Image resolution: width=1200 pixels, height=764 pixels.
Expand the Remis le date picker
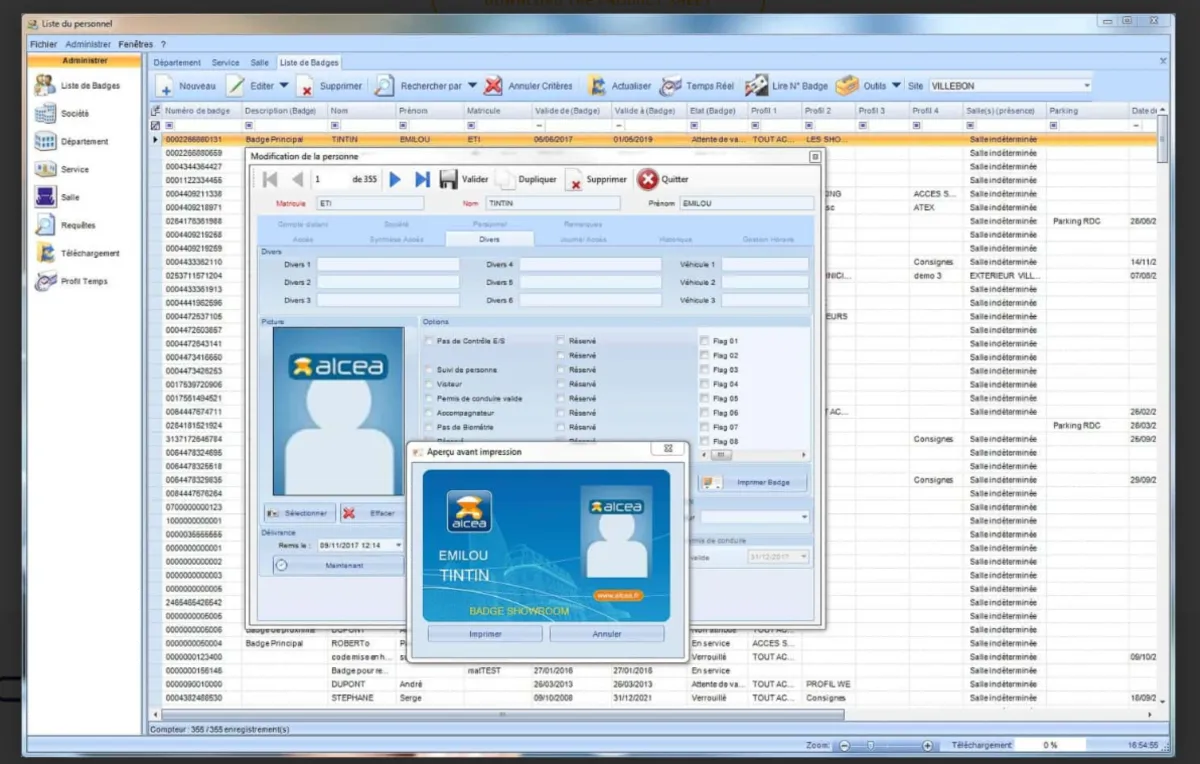pos(398,546)
